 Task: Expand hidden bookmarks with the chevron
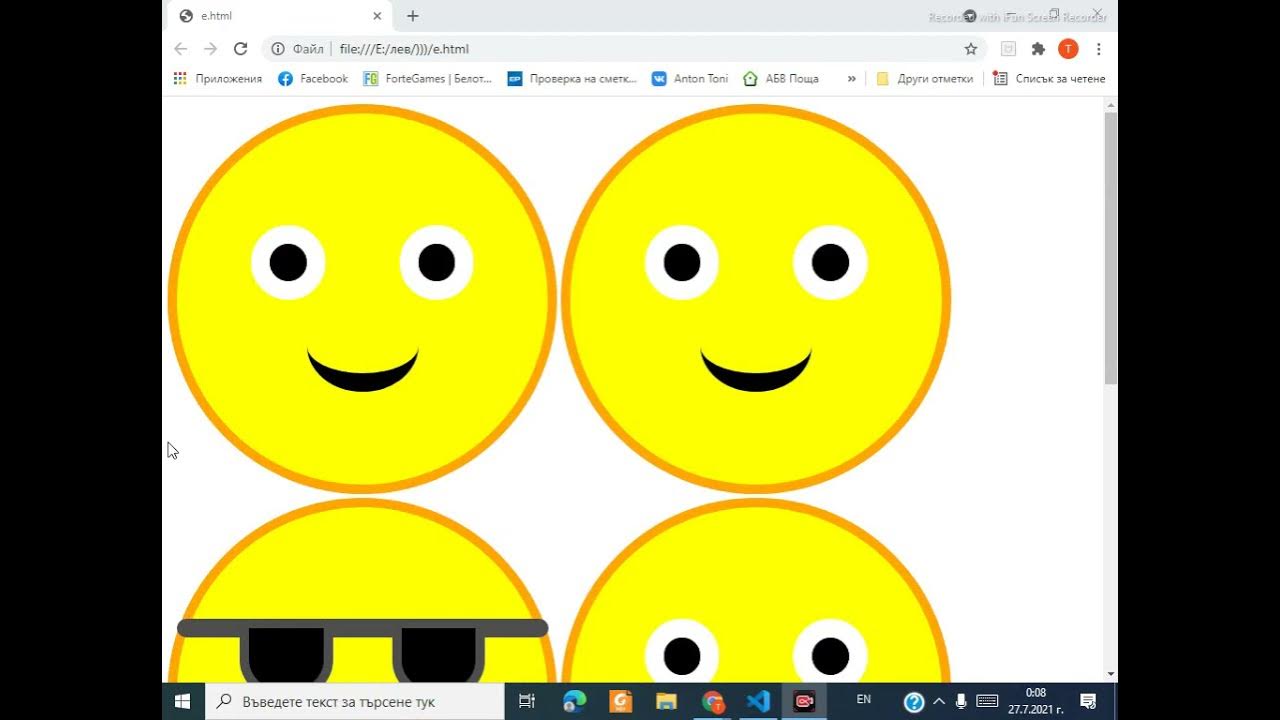click(851, 78)
